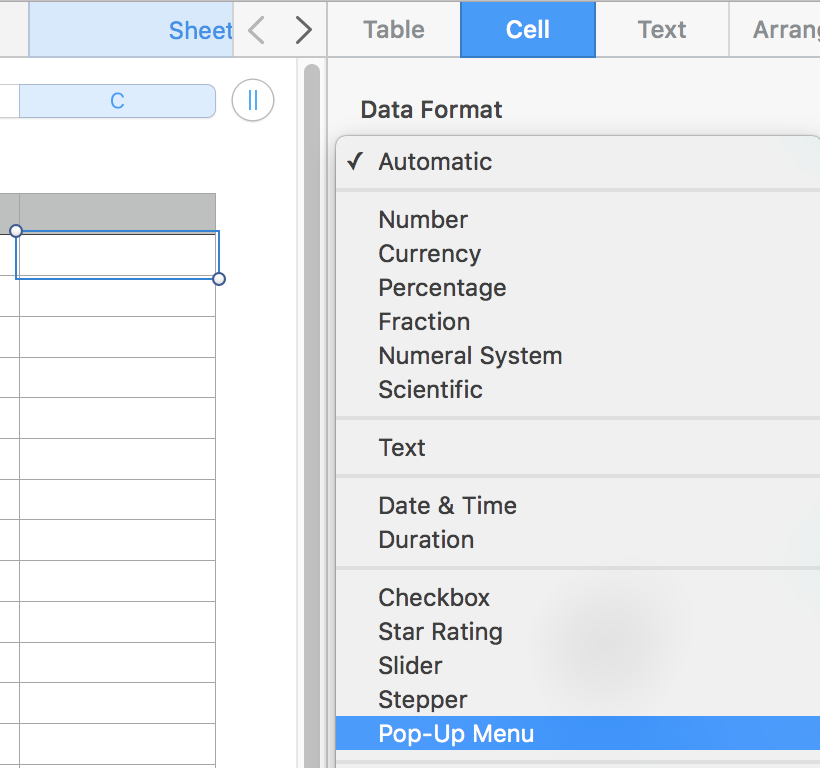Pick Percentage data format
The image size is (820, 768).
coord(442,288)
